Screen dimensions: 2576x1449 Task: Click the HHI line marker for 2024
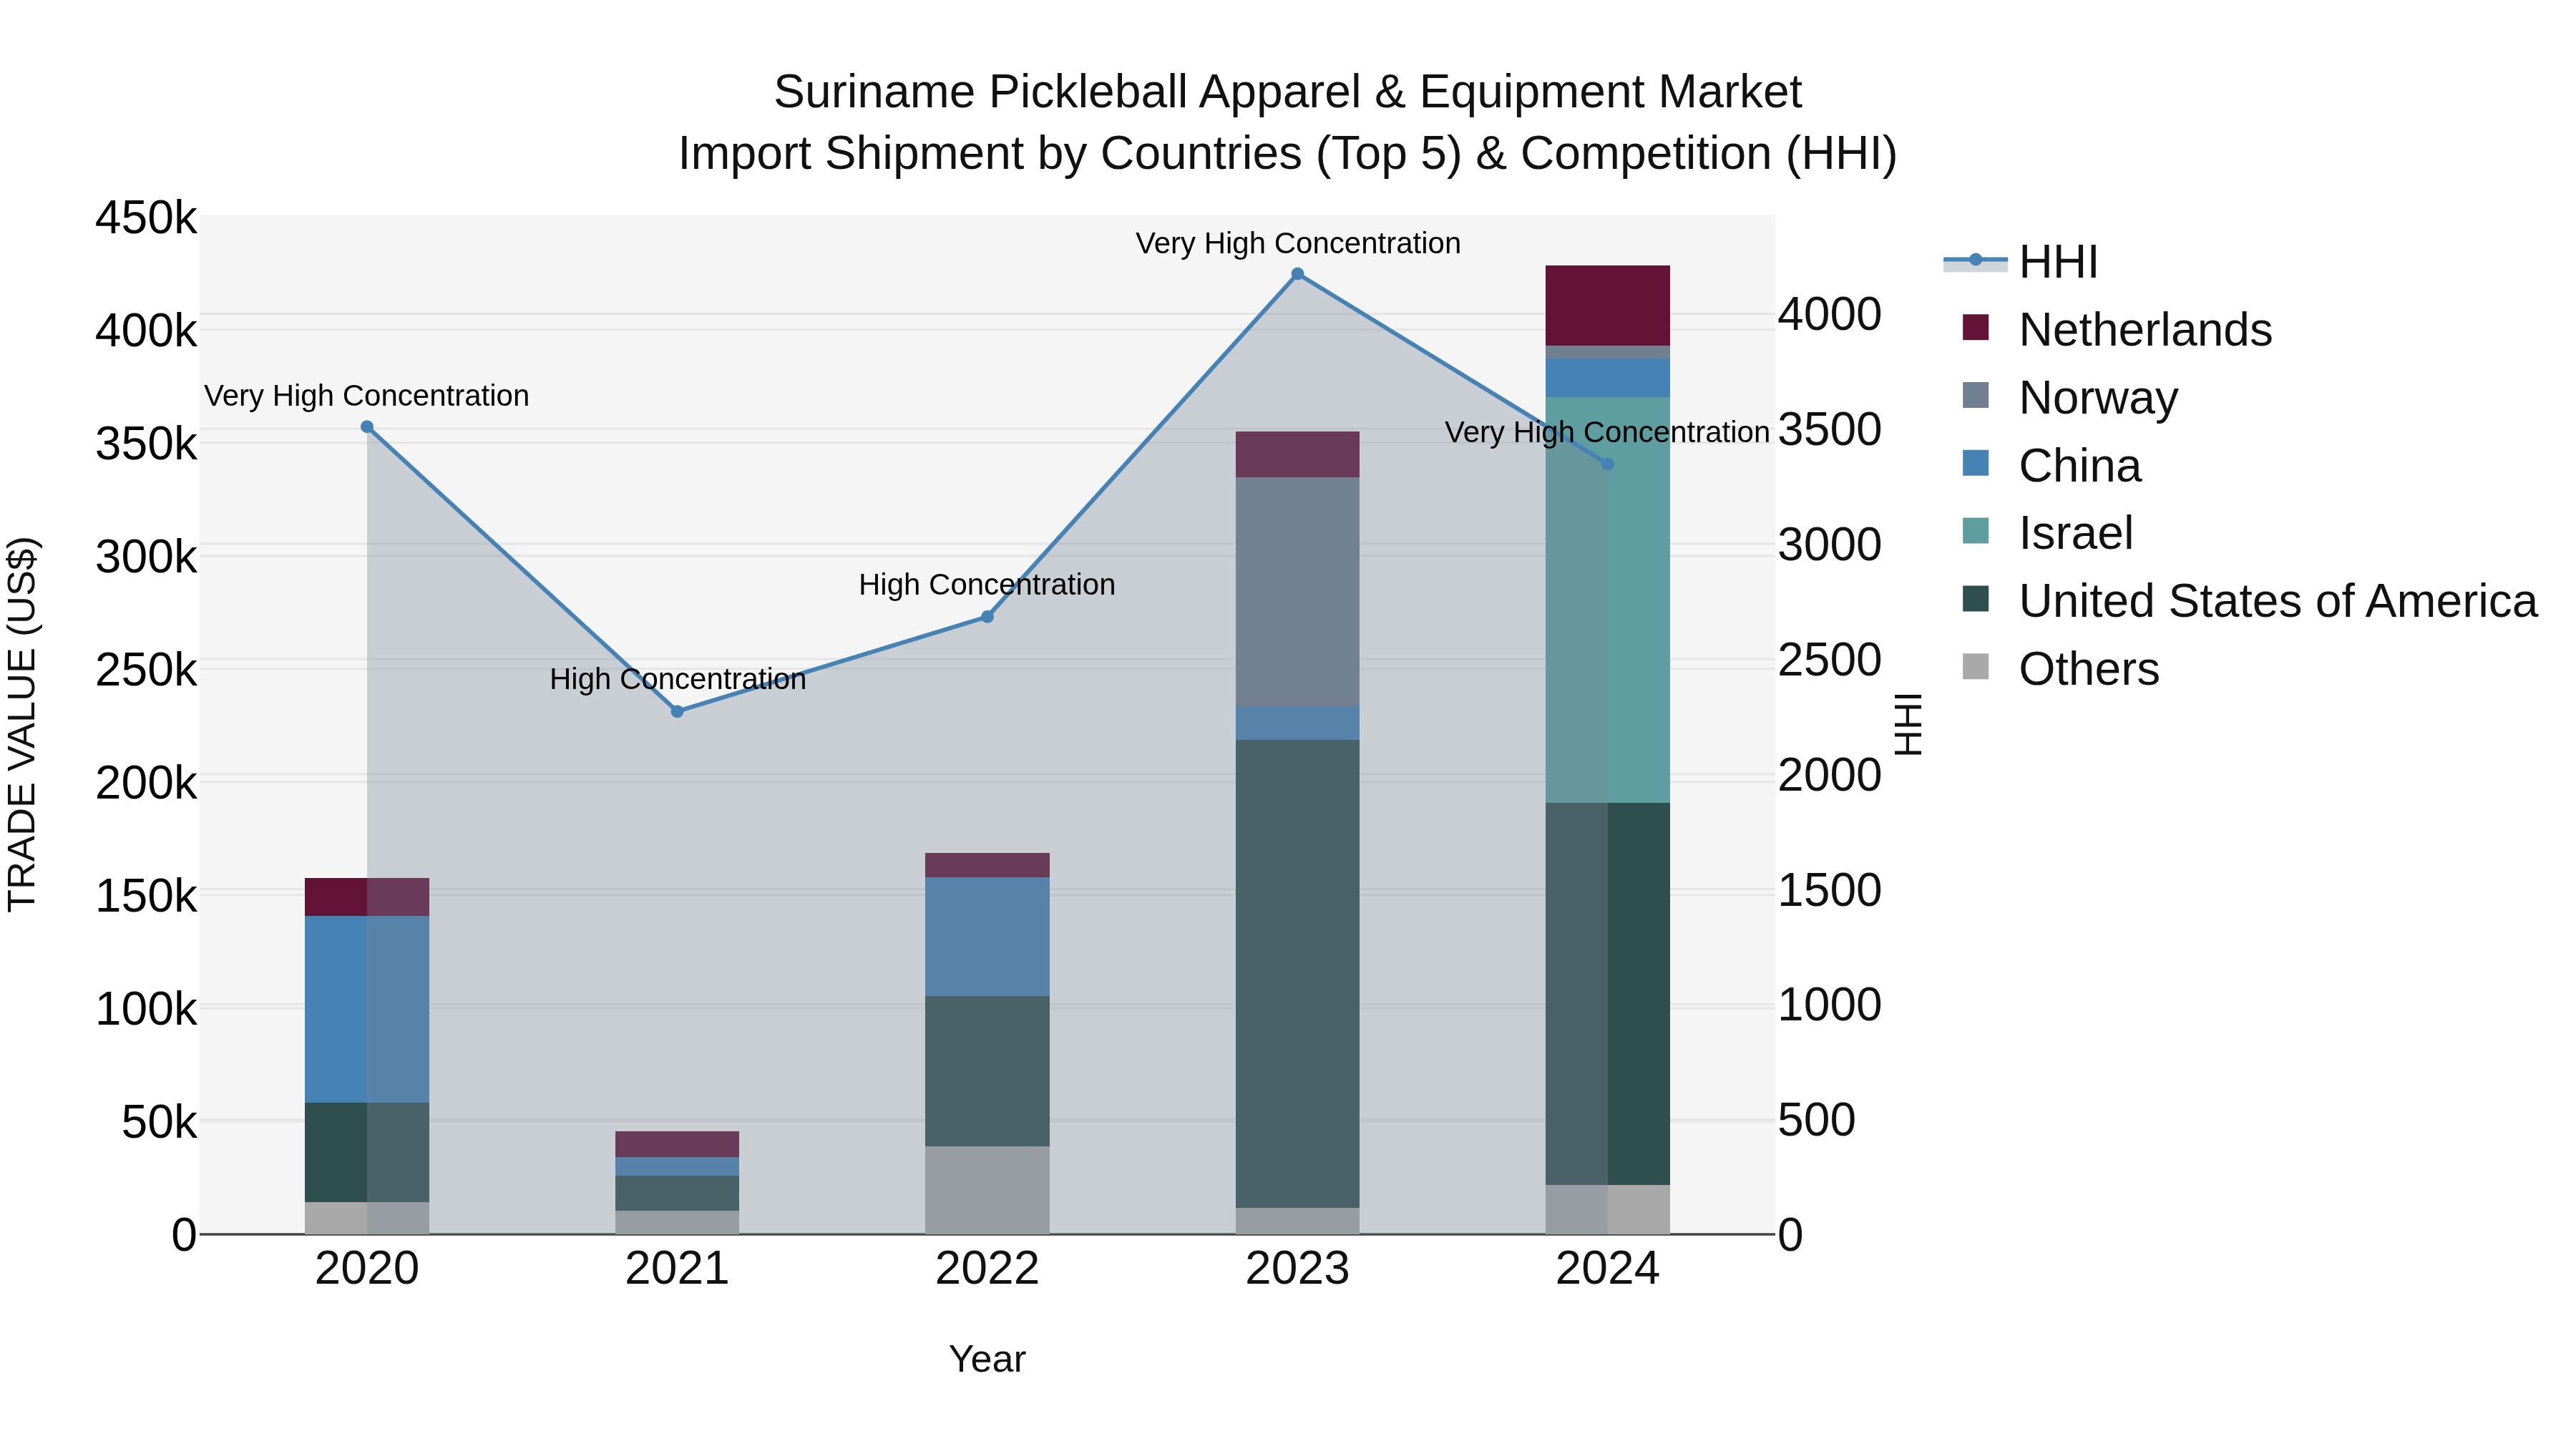[x=1608, y=464]
